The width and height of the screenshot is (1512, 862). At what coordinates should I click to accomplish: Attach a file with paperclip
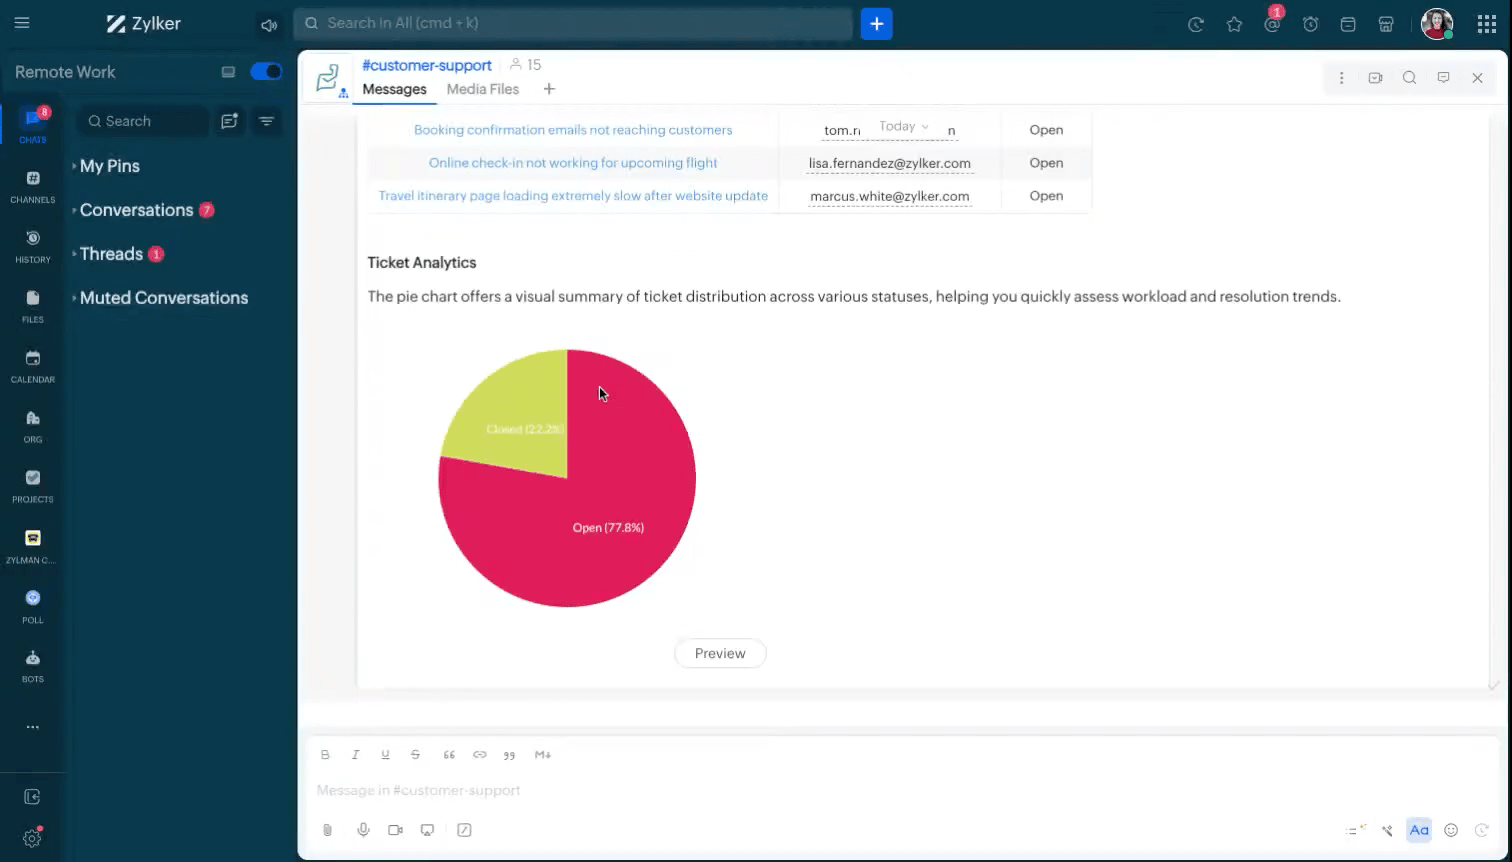click(327, 830)
